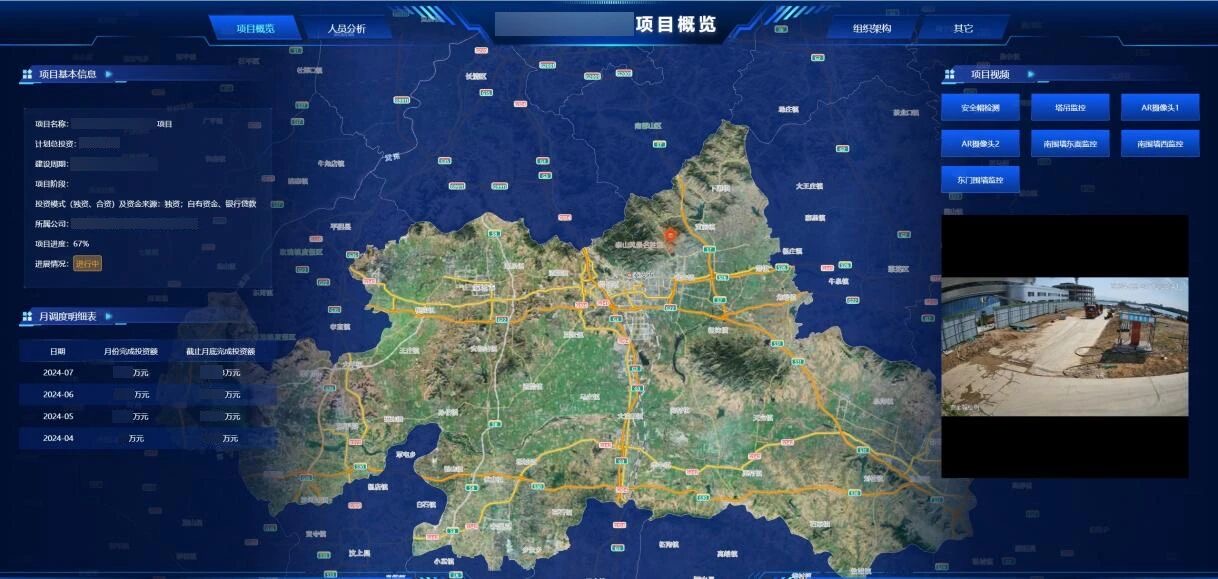The height and width of the screenshot is (579, 1218).
Task: Open the 人员分析 tab
Action: tap(346, 29)
